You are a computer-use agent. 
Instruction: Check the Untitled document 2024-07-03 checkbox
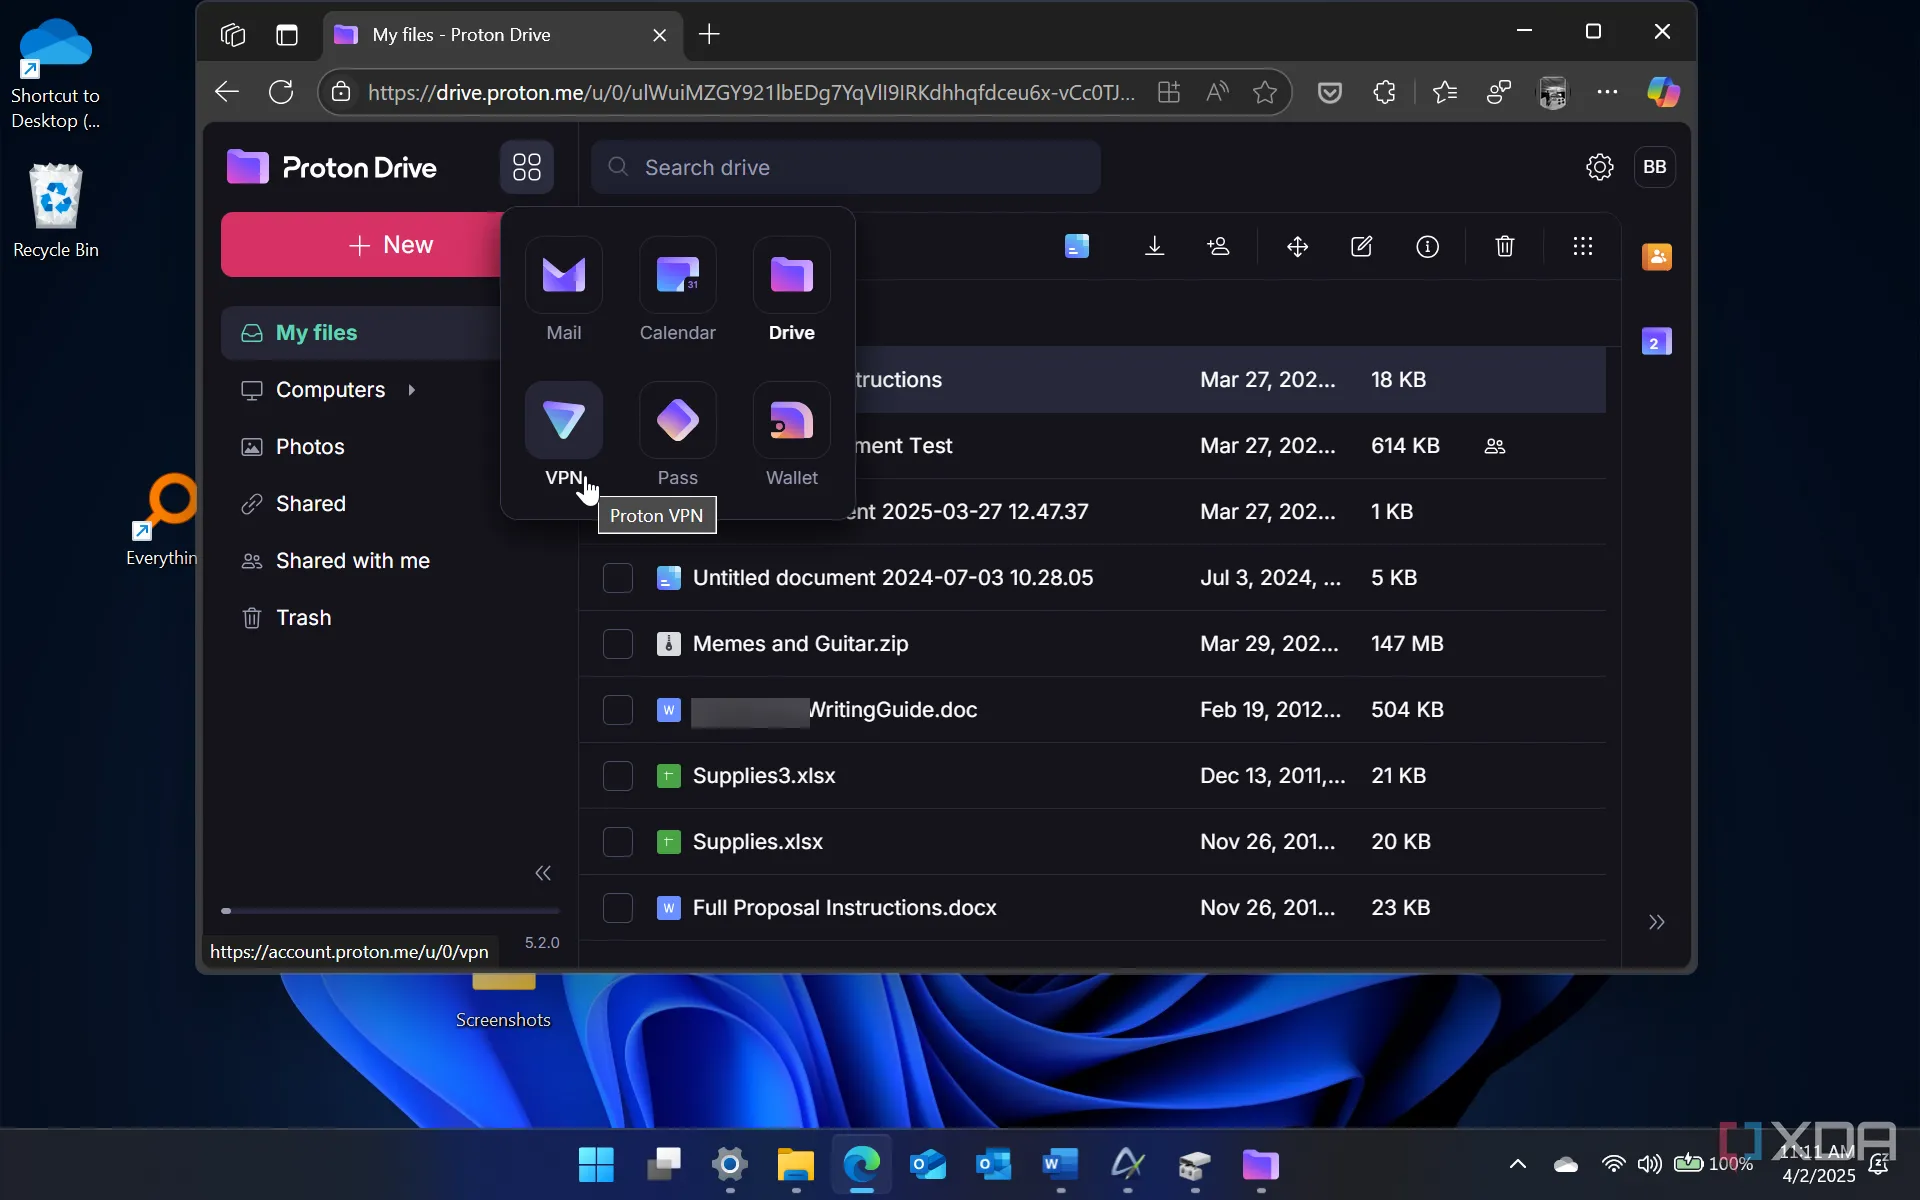coord(618,578)
